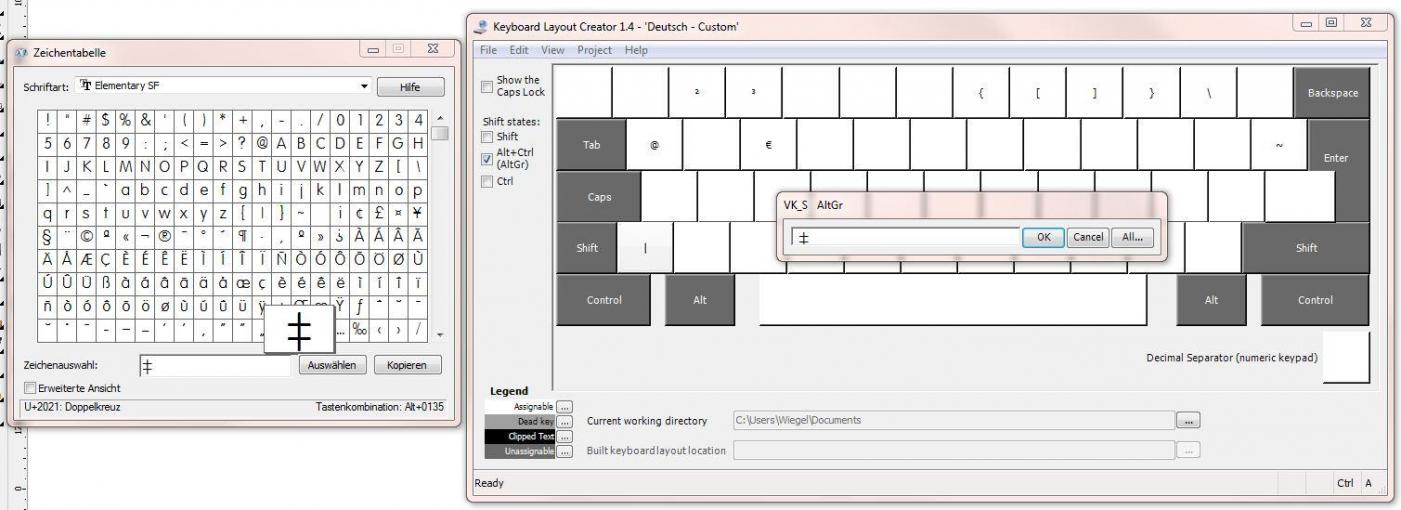This screenshot has height=510, width=1401.
Task: Select the ® character in the character grid
Action: click(164, 238)
